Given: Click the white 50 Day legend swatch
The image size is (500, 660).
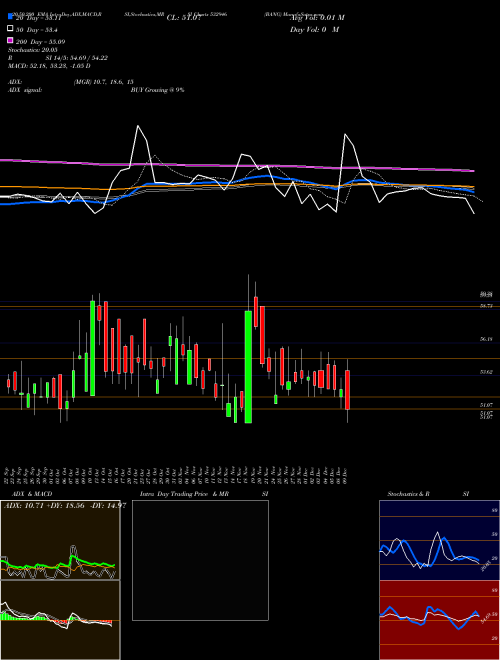Looking at the screenshot, I should click(x=10, y=29).
